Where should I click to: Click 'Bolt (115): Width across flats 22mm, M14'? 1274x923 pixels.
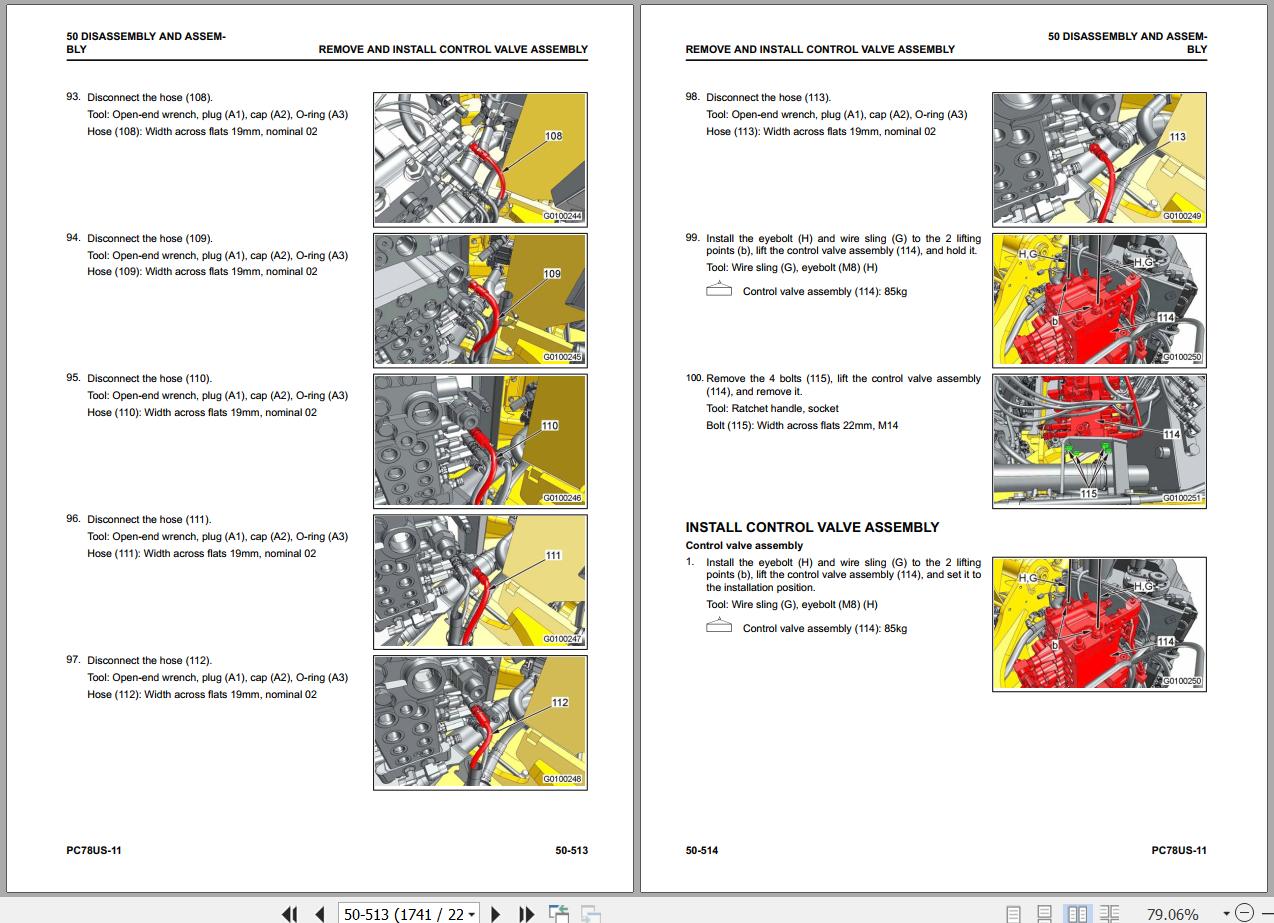pyautogui.click(x=802, y=426)
